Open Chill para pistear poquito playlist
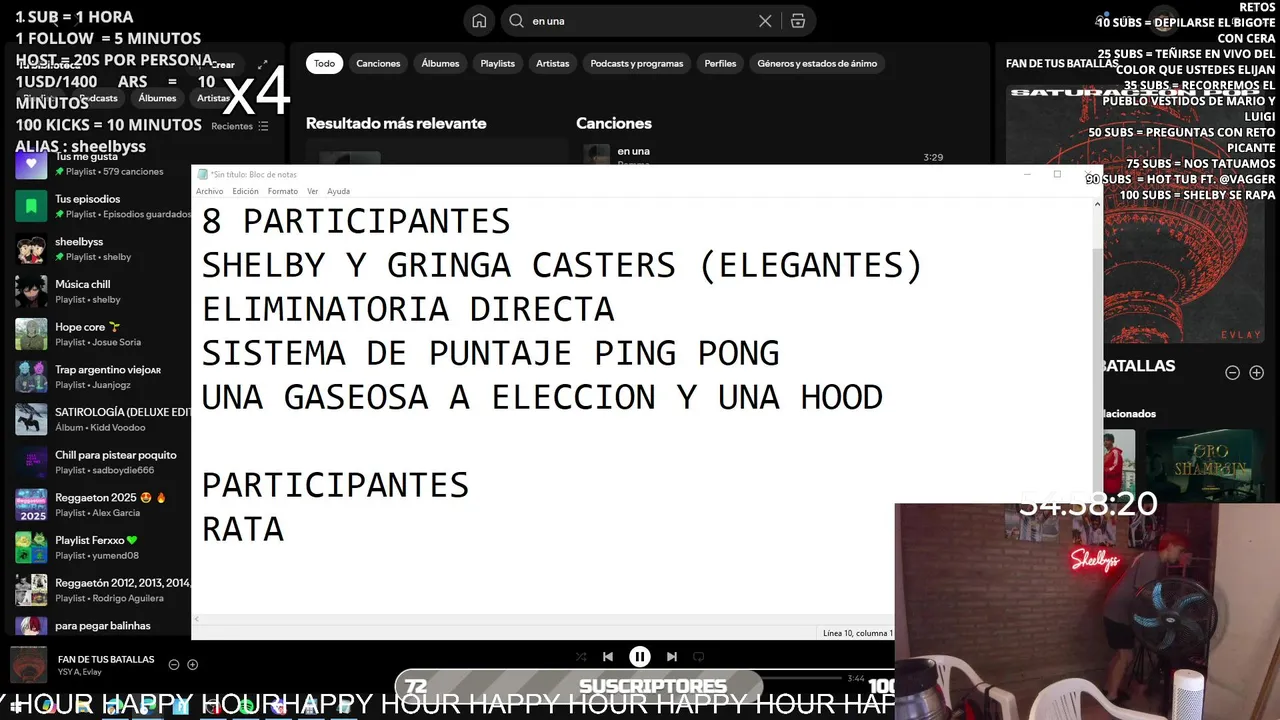The height and width of the screenshot is (720, 1280). tap(102, 462)
